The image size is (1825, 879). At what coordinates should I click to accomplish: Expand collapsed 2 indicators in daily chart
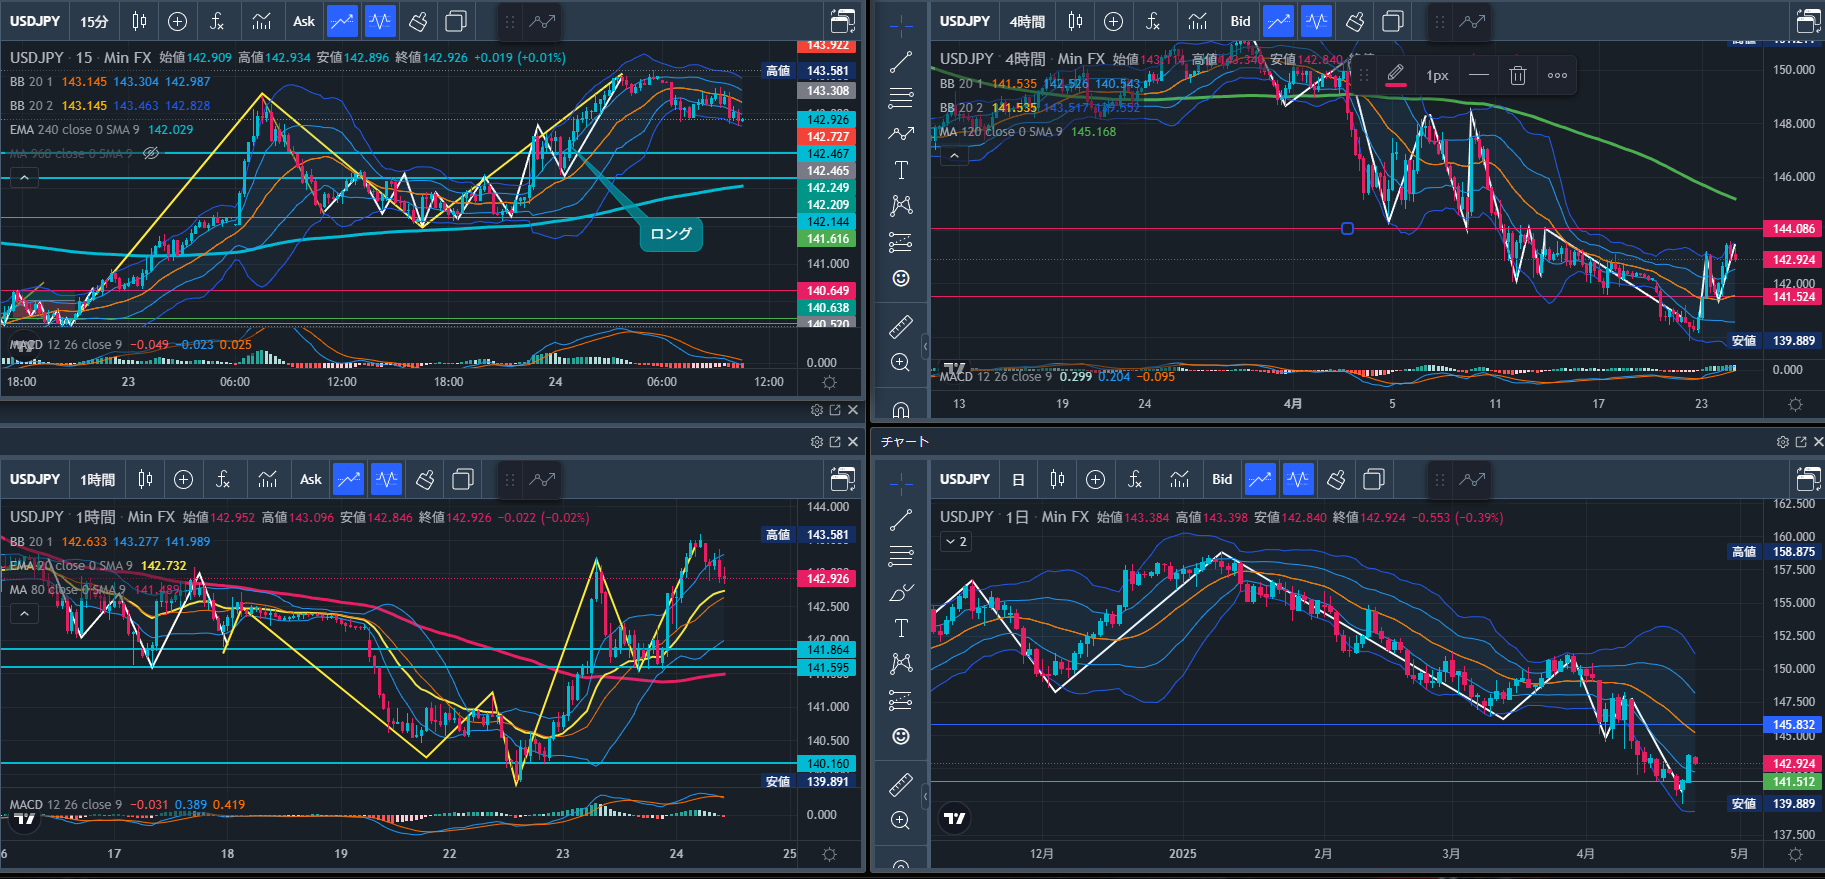click(x=956, y=541)
